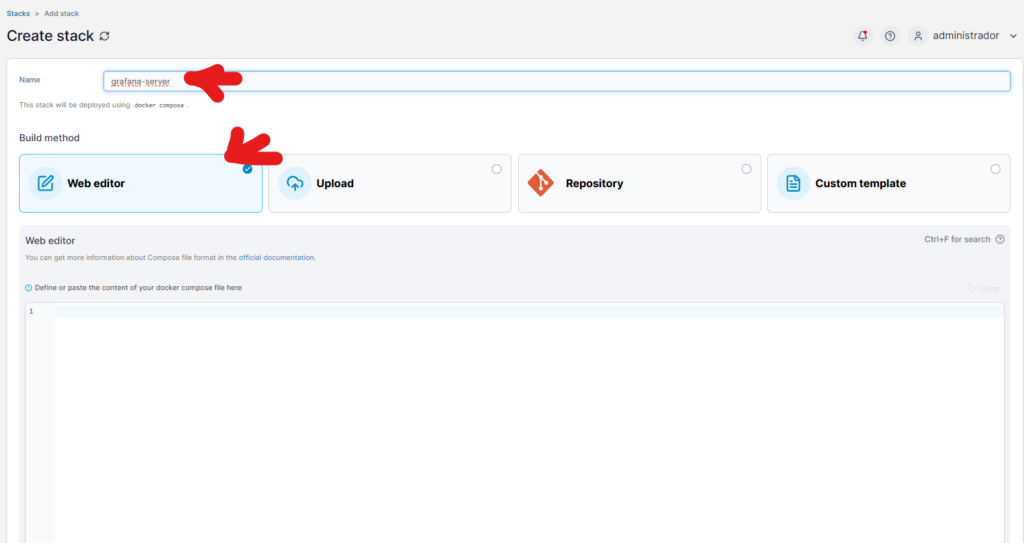The image size is (1024, 543).
Task: Select the Custom template radio button
Action: pyautogui.click(x=995, y=169)
